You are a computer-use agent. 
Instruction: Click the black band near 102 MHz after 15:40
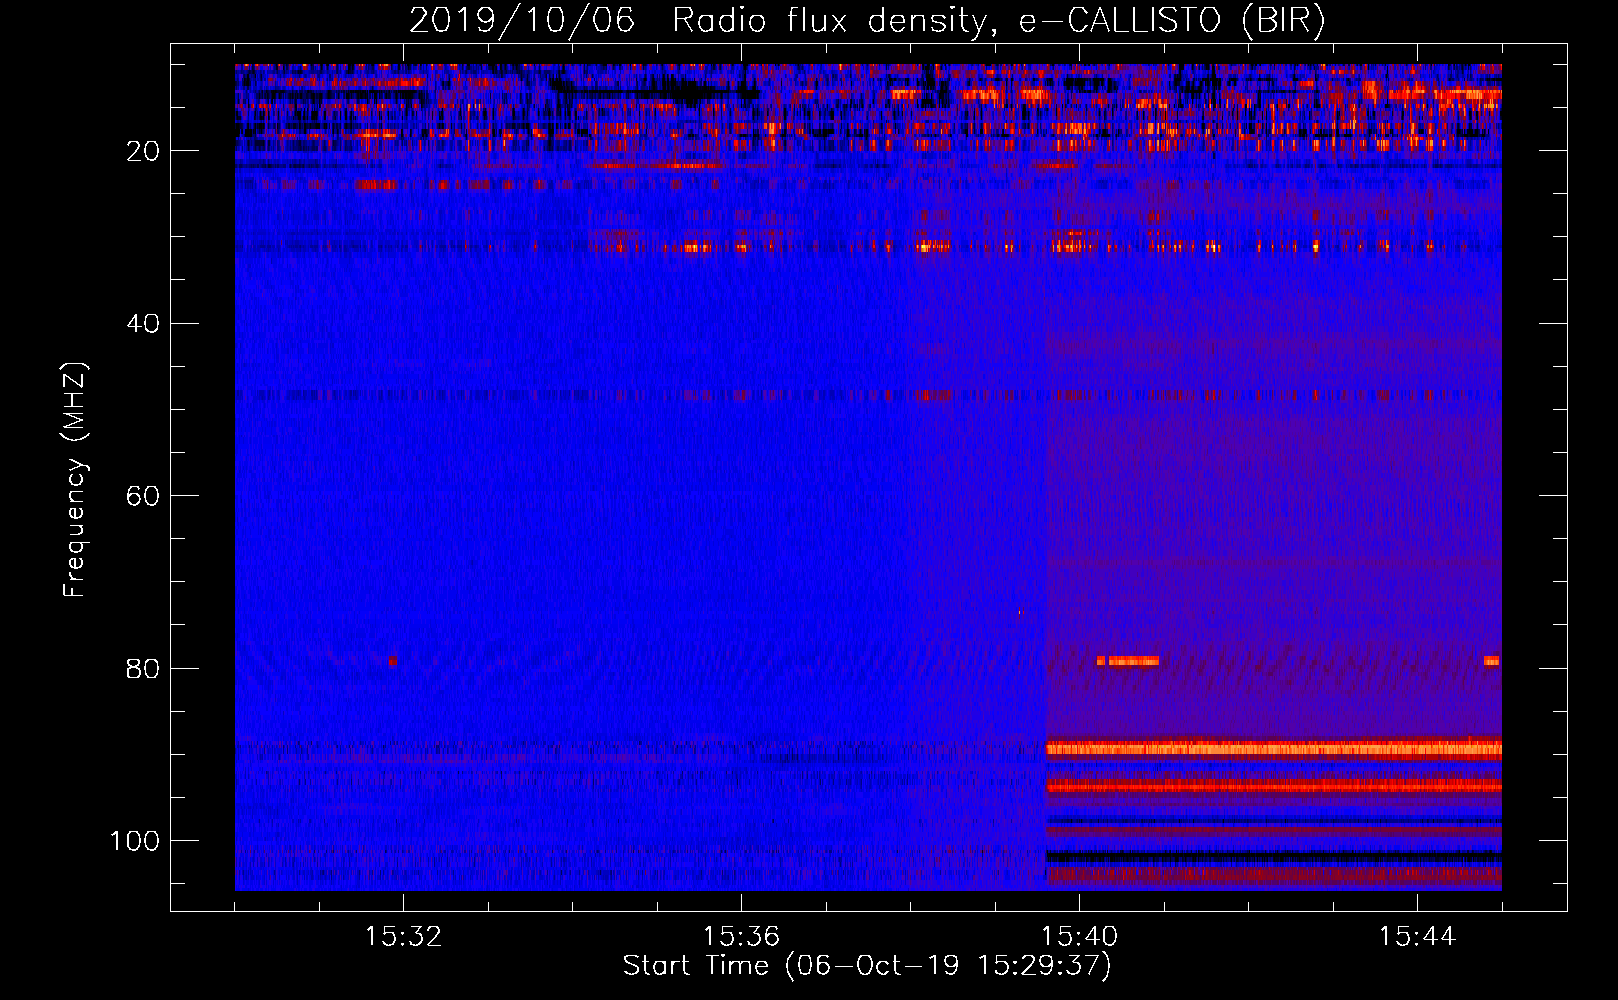tap(1274, 857)
